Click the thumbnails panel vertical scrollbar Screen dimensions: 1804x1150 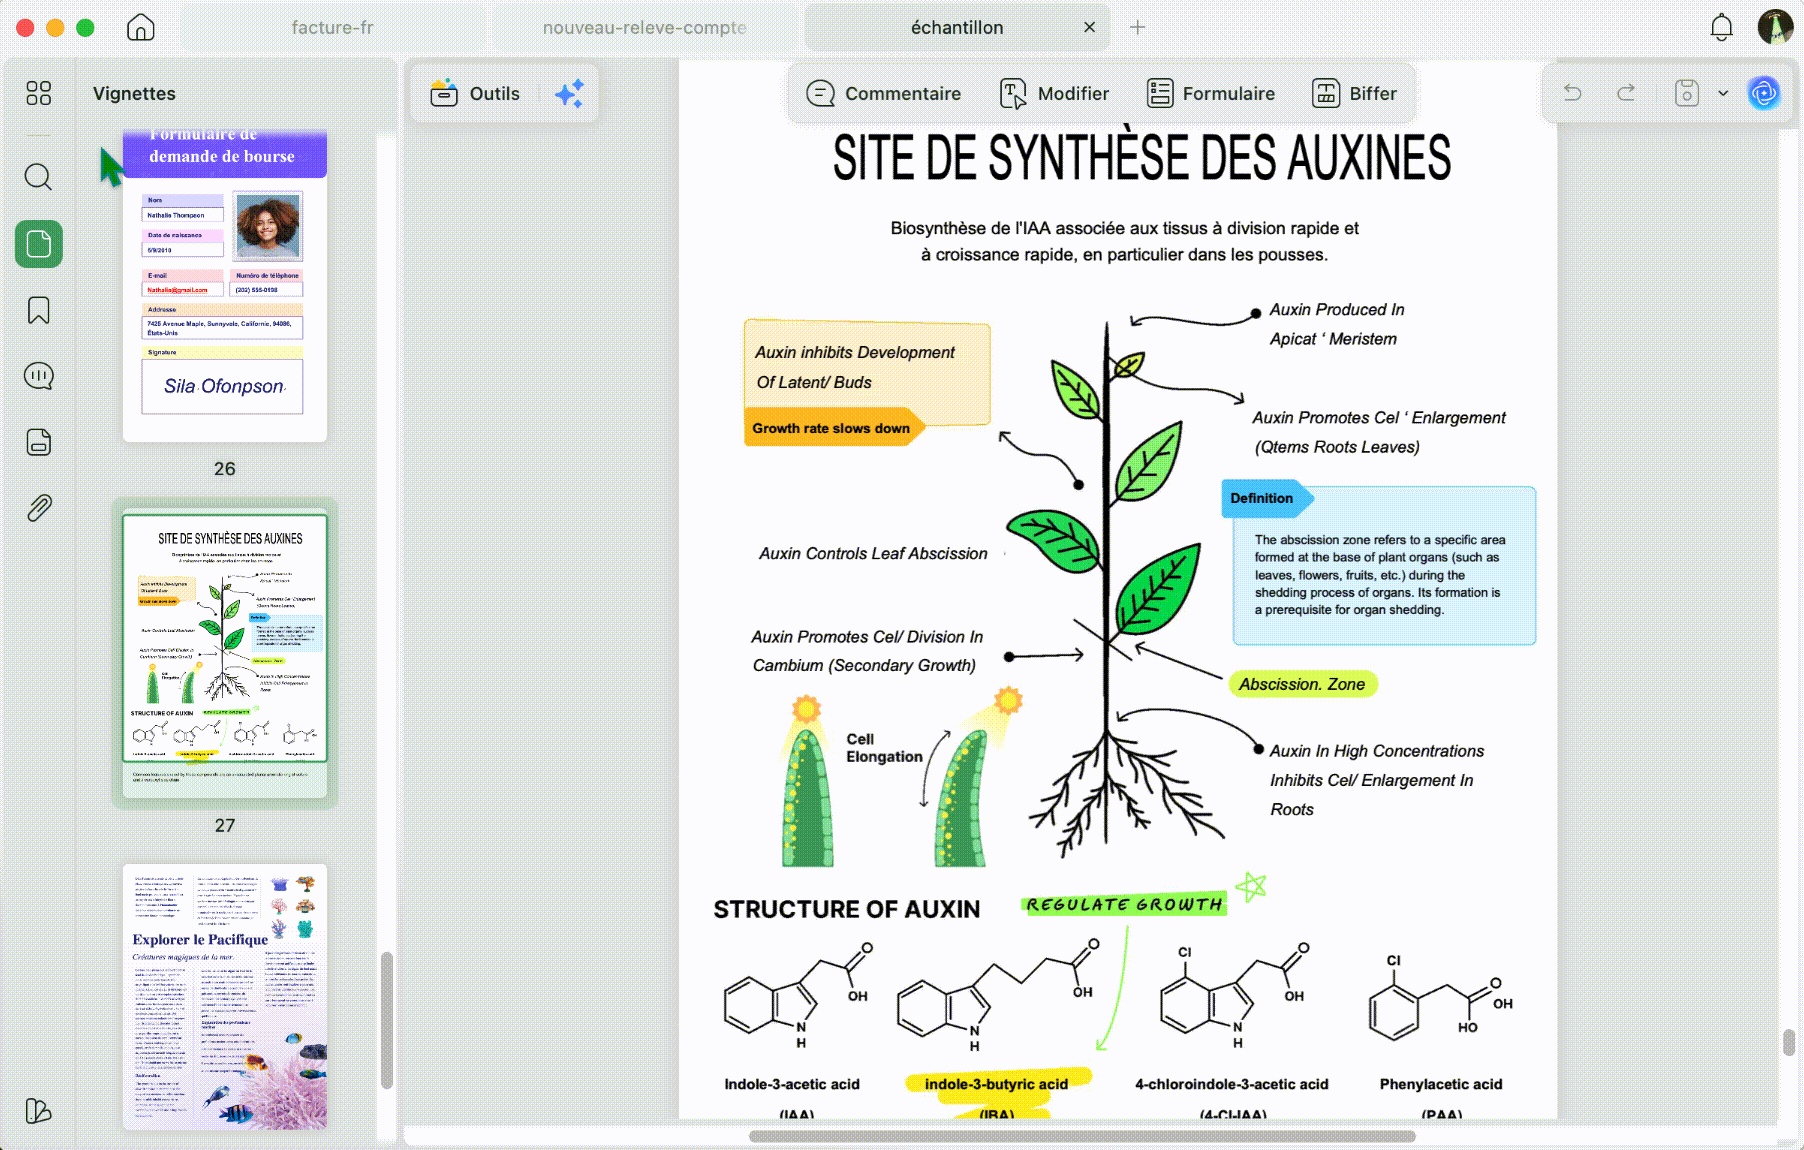[x=387, y=1020]
